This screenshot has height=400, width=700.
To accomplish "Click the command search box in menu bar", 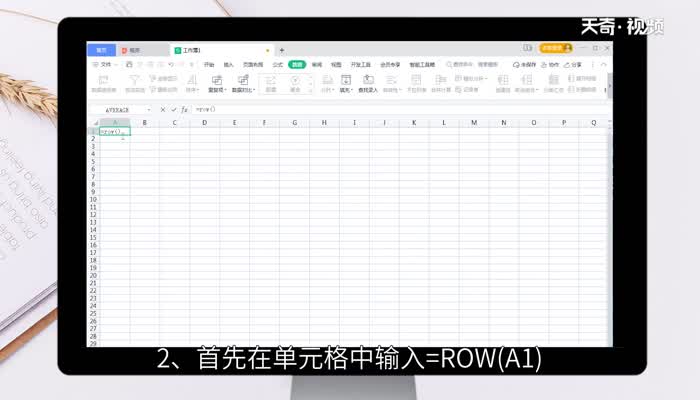I will pyautogui.click(x=472, y=65).
